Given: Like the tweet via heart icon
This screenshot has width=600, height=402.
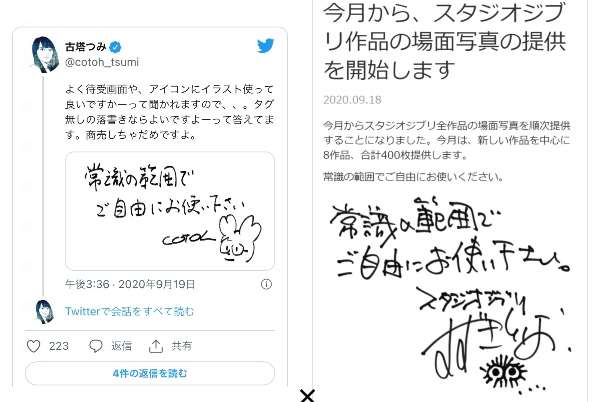Looking at the screenshot, I should pyautogui.click(x=33, y=346).
